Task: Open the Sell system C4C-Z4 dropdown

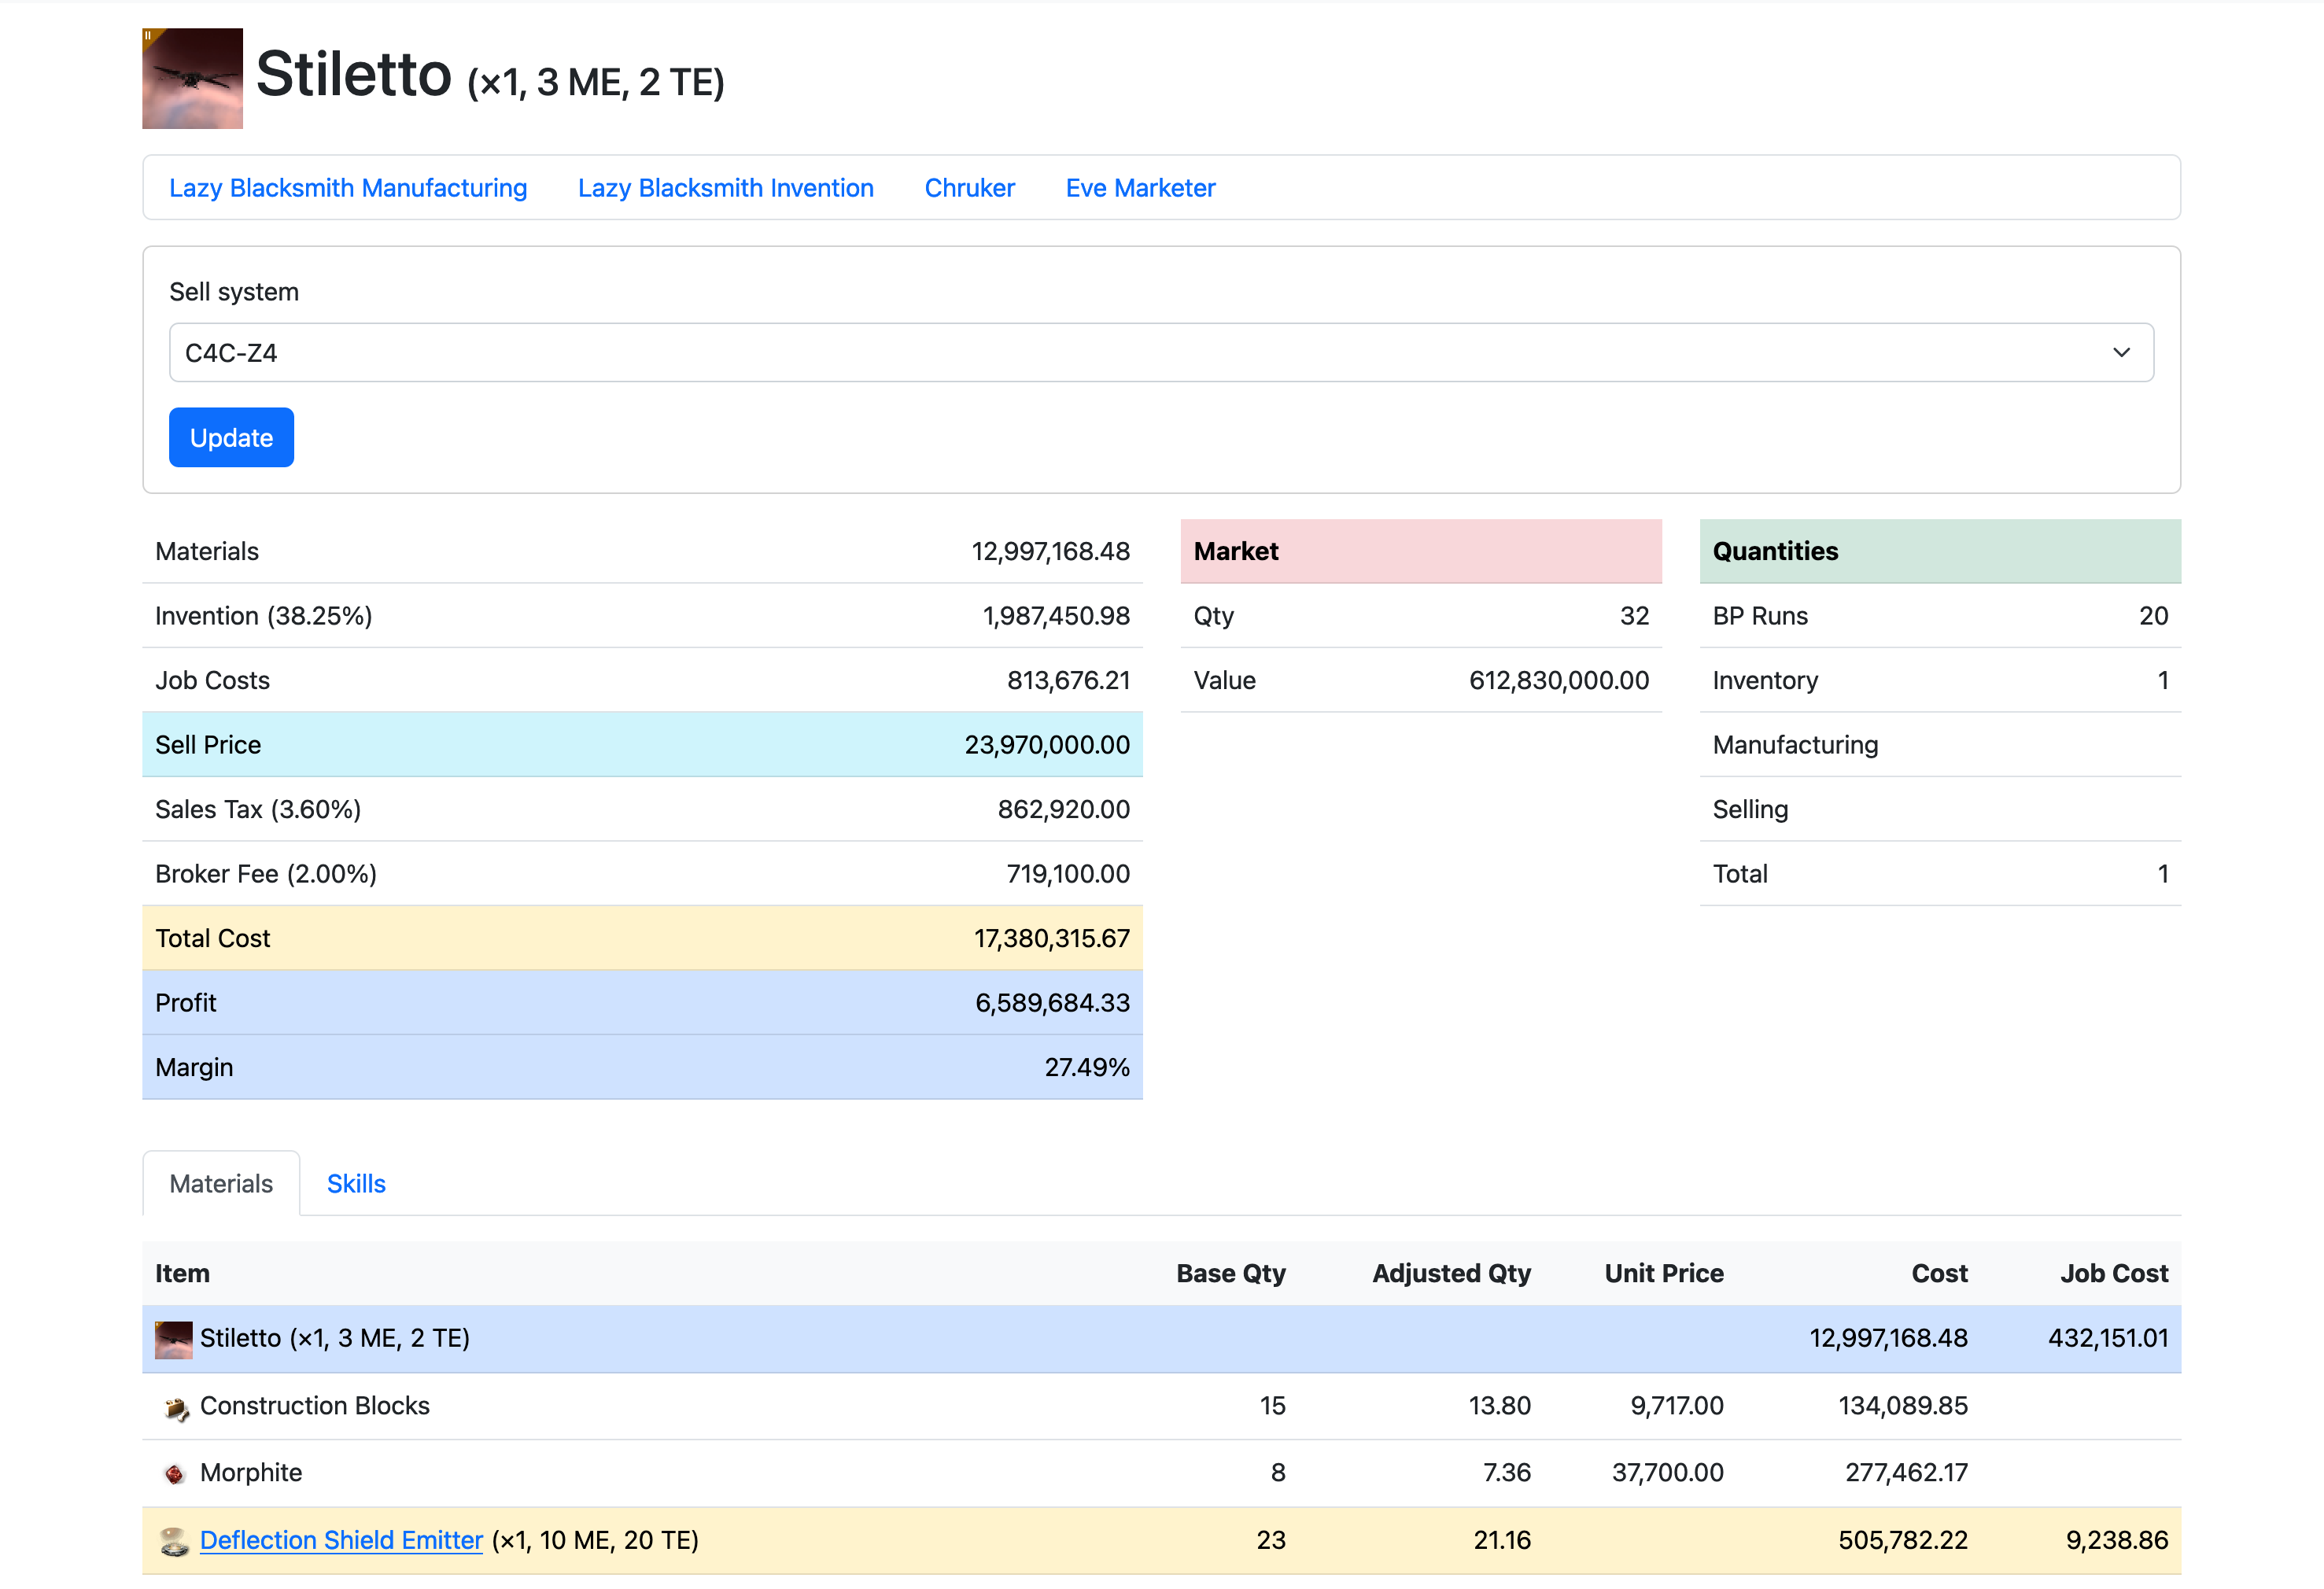Action: [x=1160, y=352]
